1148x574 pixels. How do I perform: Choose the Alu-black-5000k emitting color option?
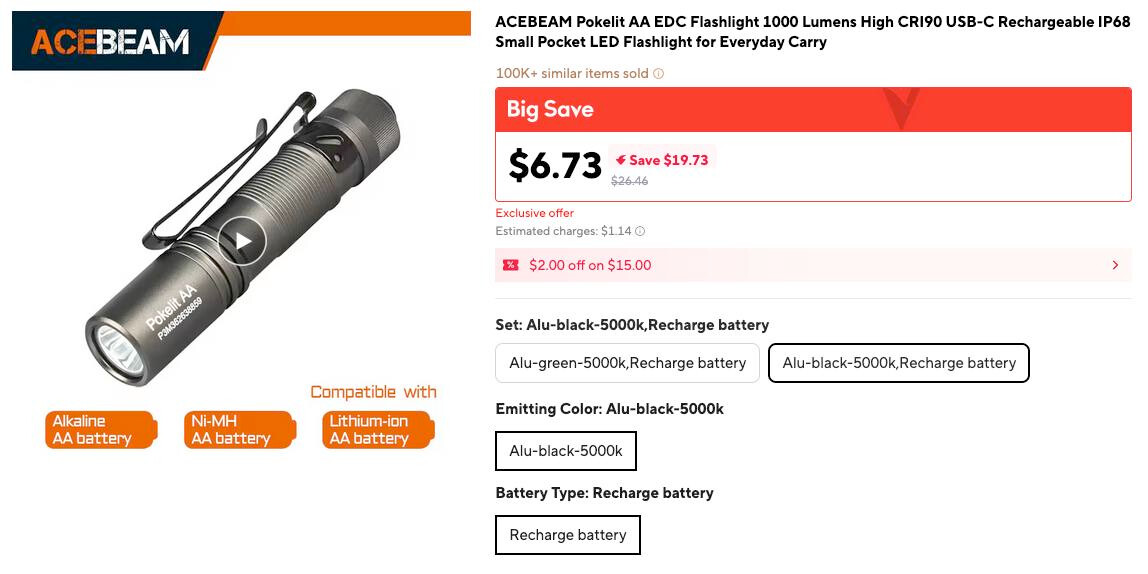[565, 451]
